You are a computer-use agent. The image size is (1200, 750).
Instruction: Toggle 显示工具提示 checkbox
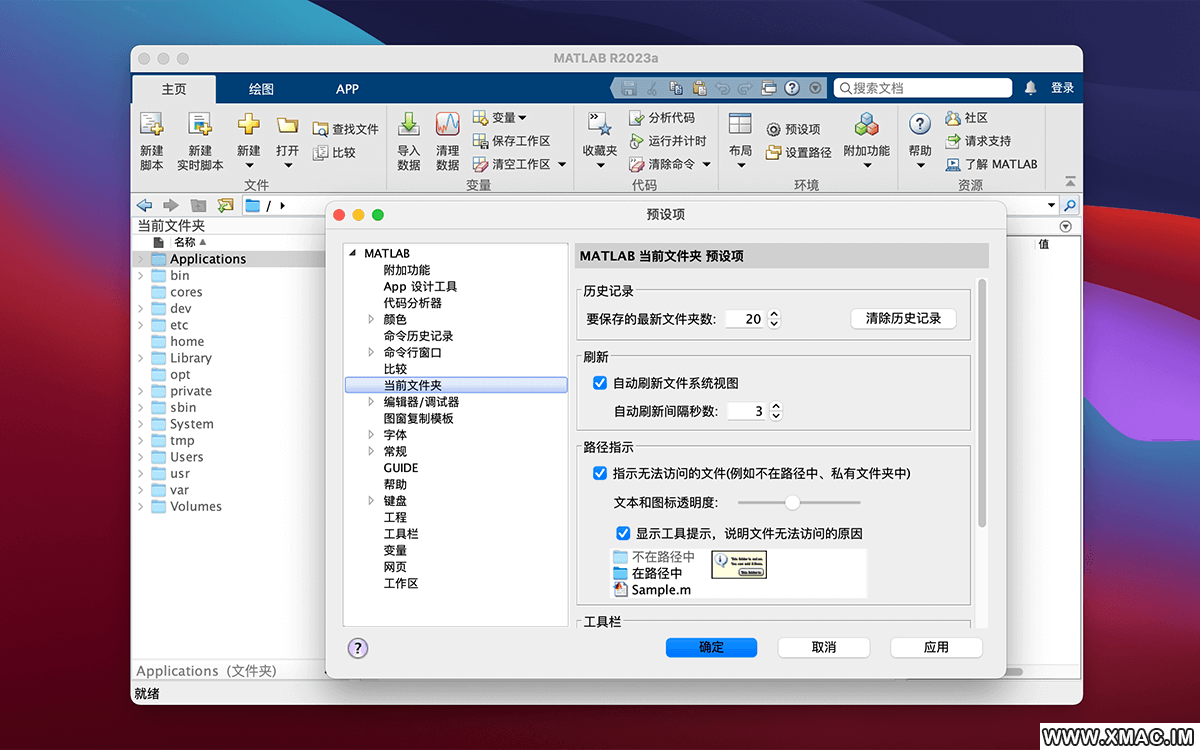[623, 533]
